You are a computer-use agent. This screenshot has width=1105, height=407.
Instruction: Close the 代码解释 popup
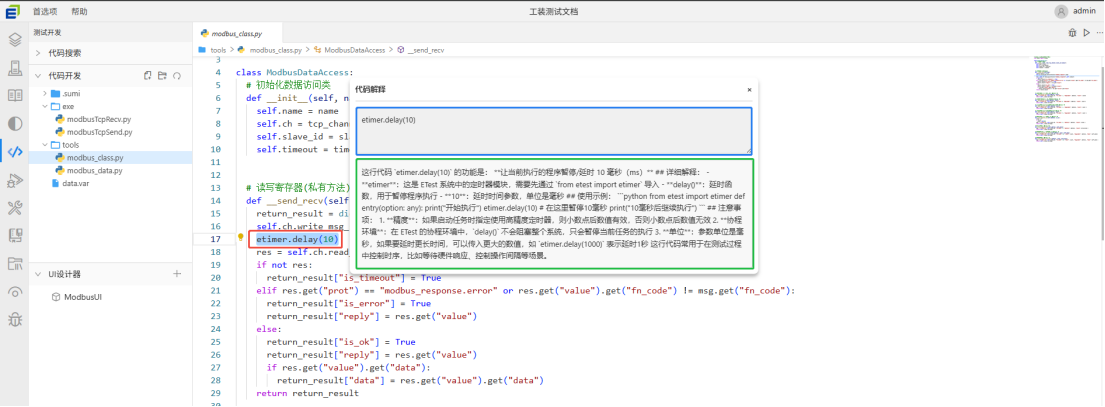pyautogui.click(x=749, y=90)
